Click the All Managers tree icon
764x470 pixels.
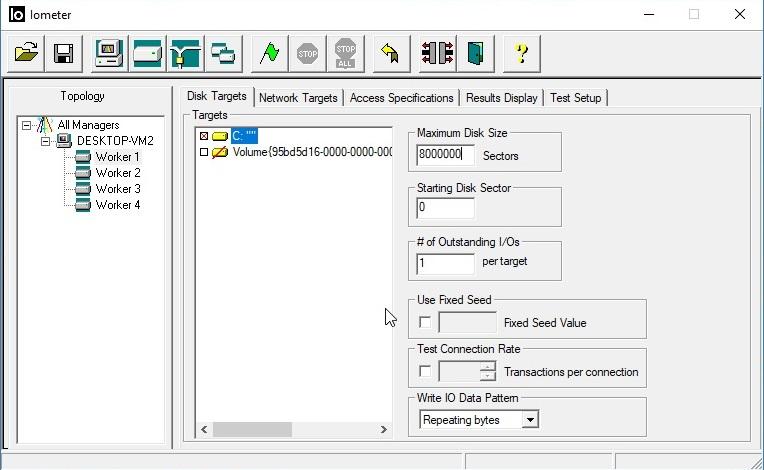pos(45,125)
